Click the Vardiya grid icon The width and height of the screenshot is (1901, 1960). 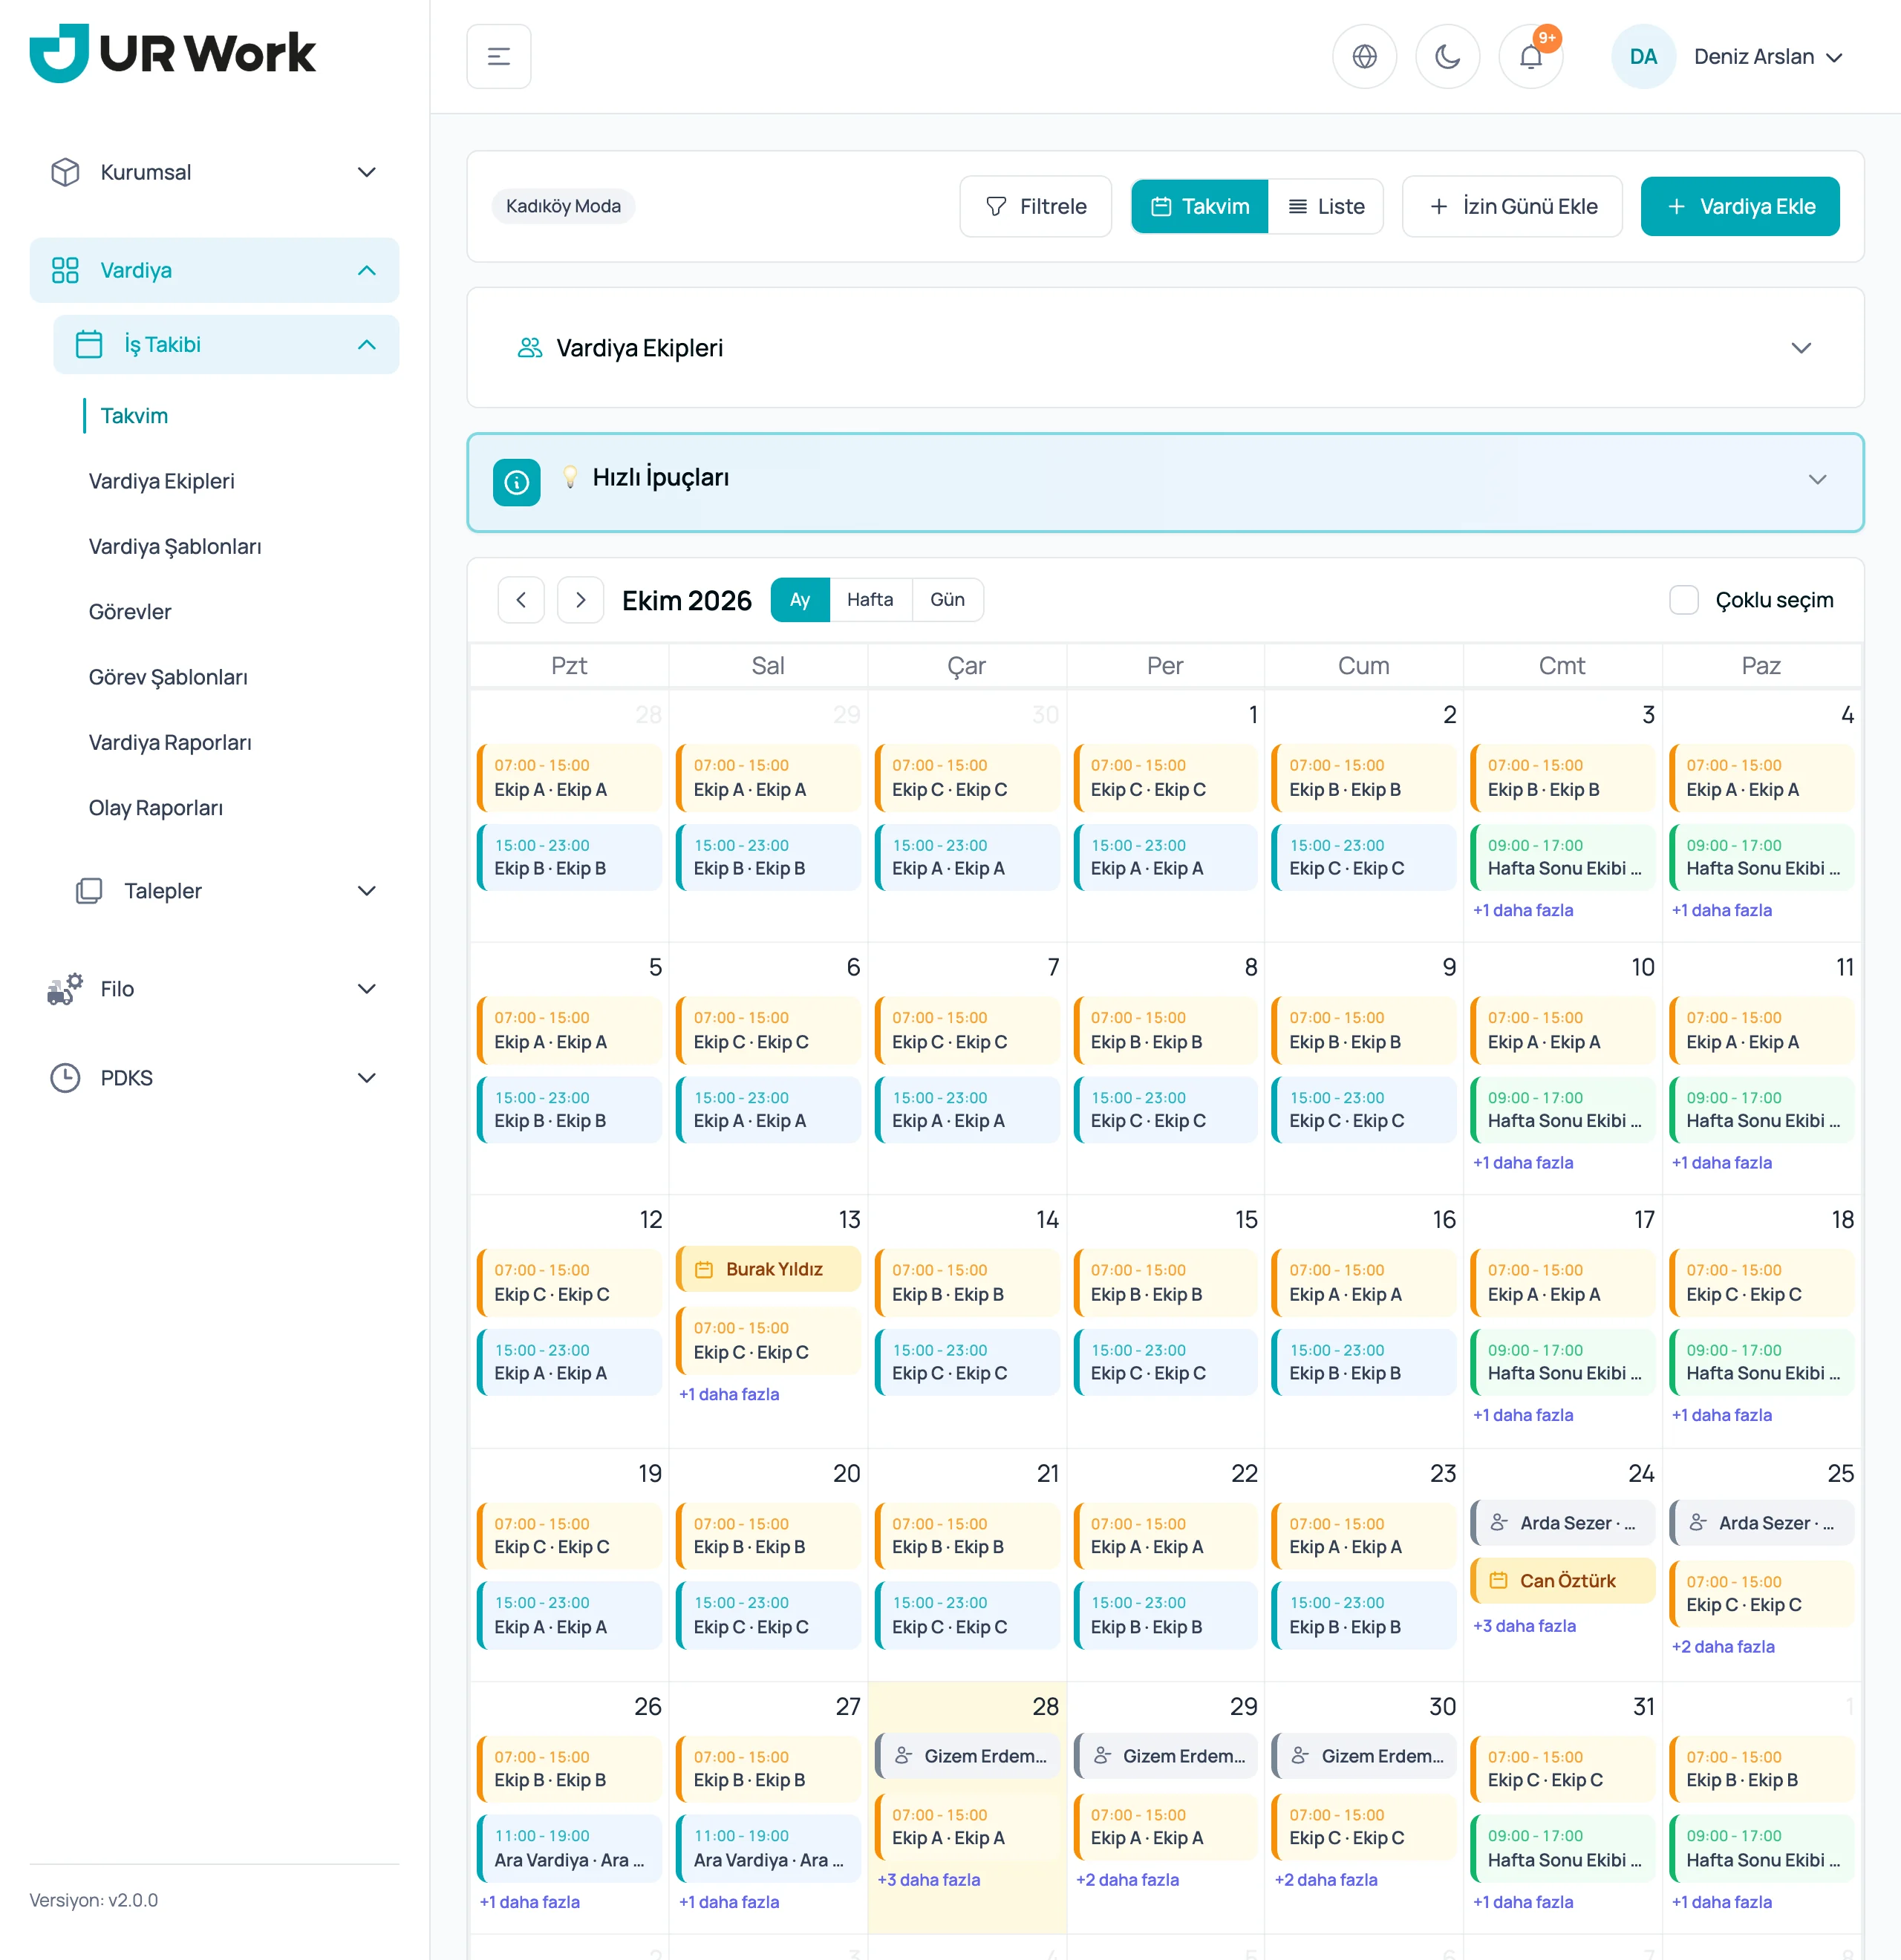coord(65,270)
